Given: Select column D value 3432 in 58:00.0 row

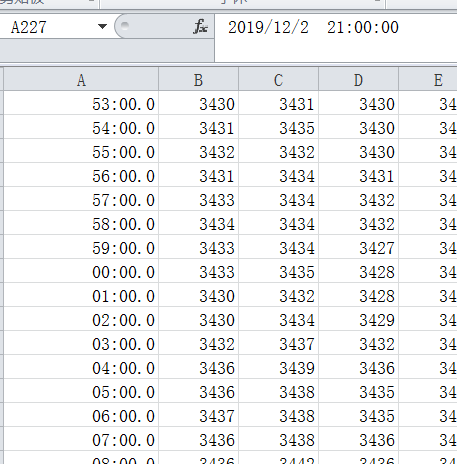Looking at the screenshot, I should coord(359,223).
